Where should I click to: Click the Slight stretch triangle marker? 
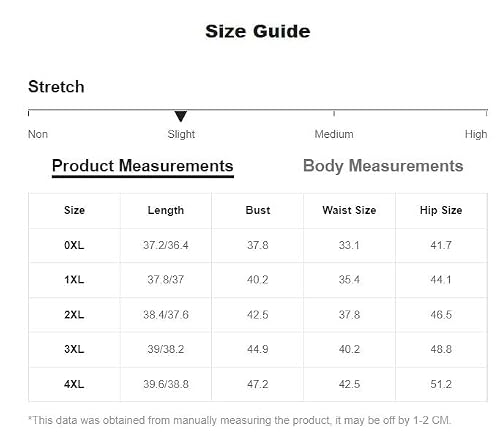(x=181, y=116)
